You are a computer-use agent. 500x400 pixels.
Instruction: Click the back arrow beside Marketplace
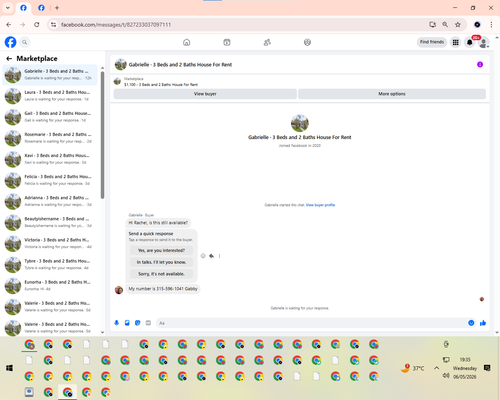click(x=9, y=59)
